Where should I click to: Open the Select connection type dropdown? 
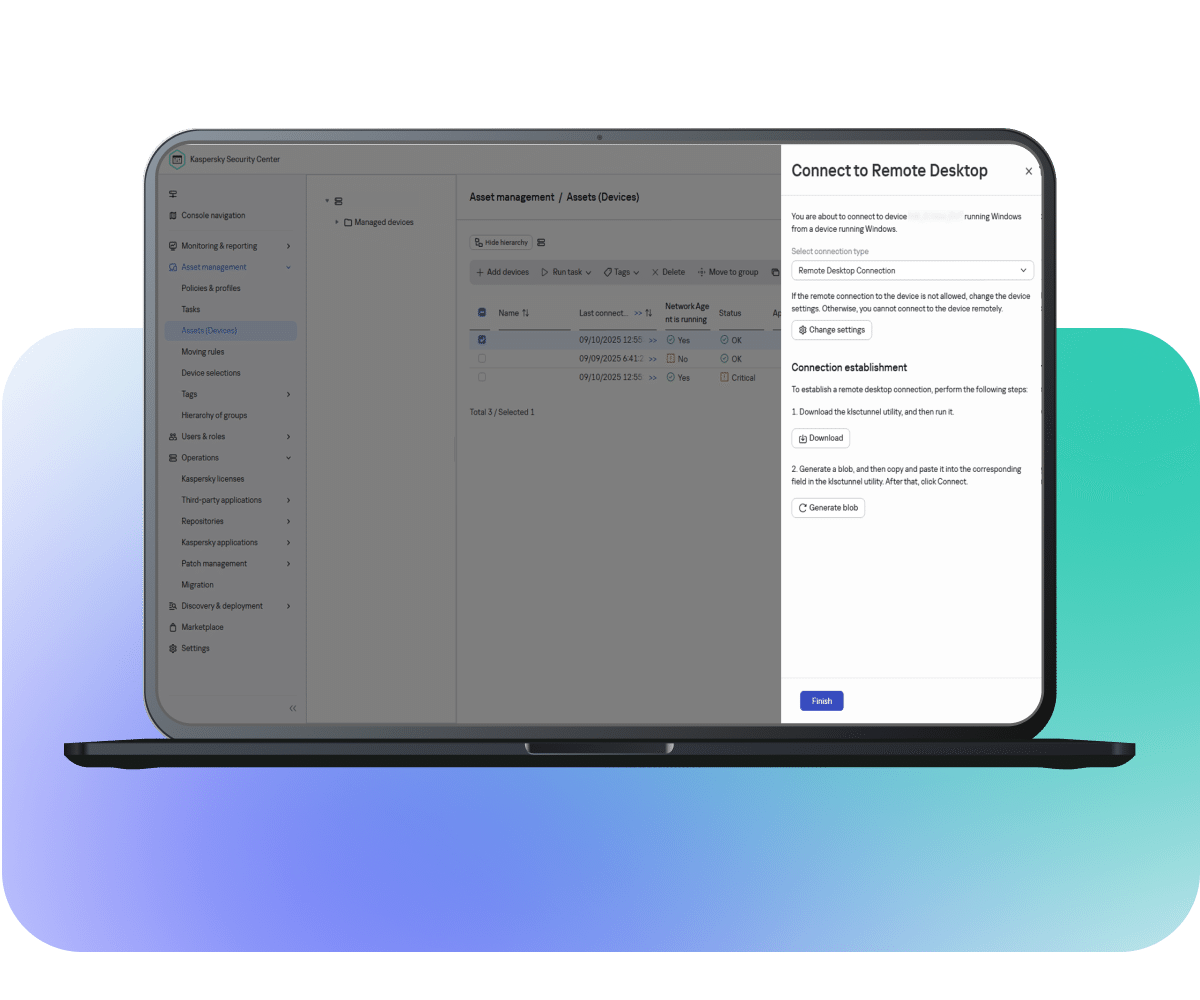click(x=912, y=271)
